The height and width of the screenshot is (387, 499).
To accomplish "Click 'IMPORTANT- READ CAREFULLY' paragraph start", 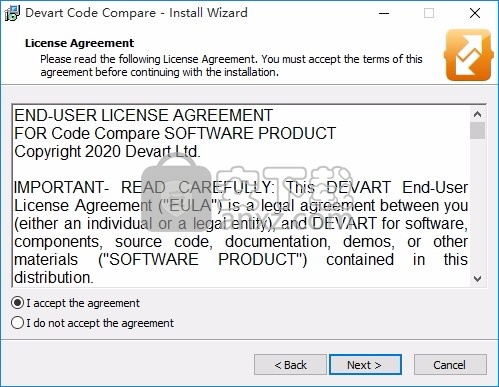I will 144,187.
